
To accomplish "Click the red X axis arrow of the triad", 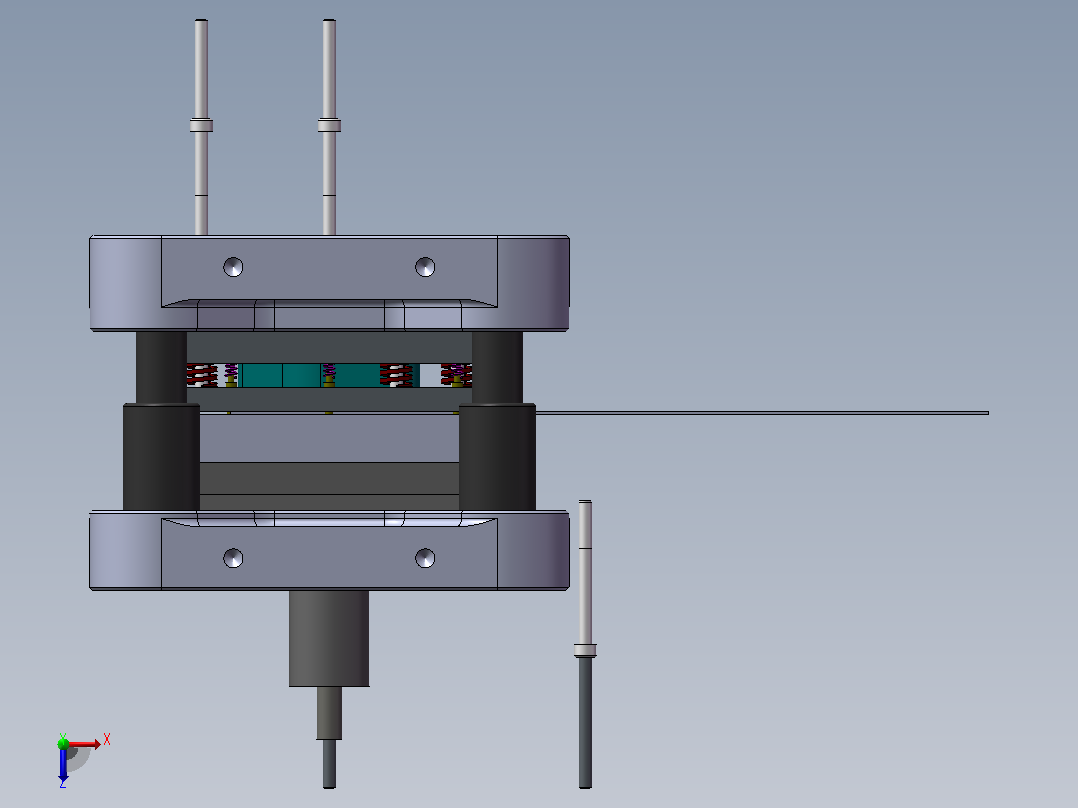I will click(84, 744).
